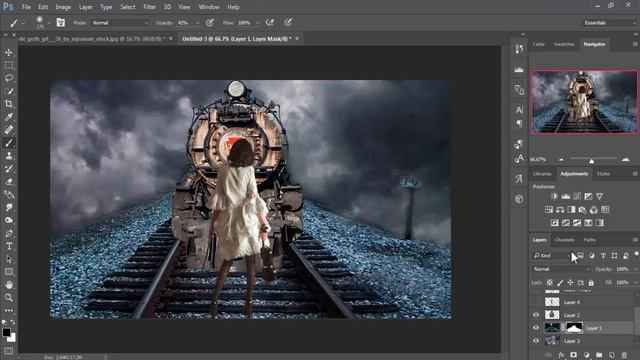Select the Crop tool
Screen dimensions: 640x360
[x=9, y=104]
